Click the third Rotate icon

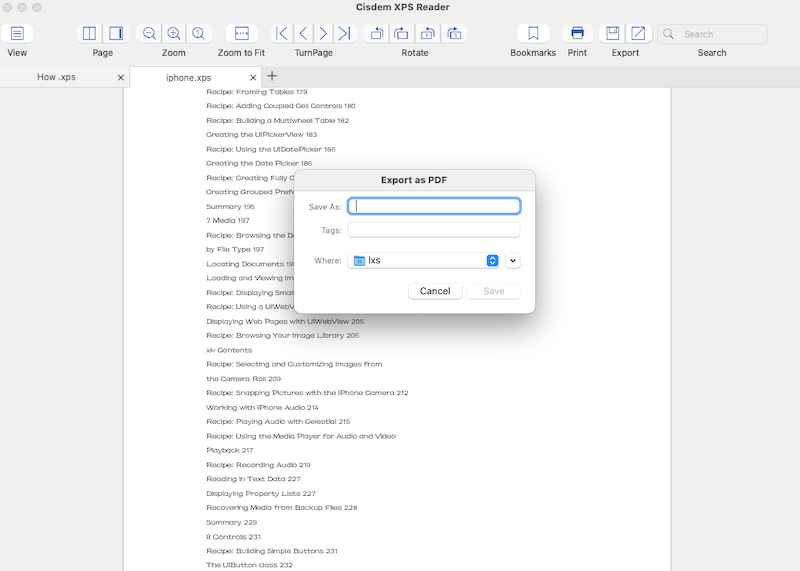[428, 34]
